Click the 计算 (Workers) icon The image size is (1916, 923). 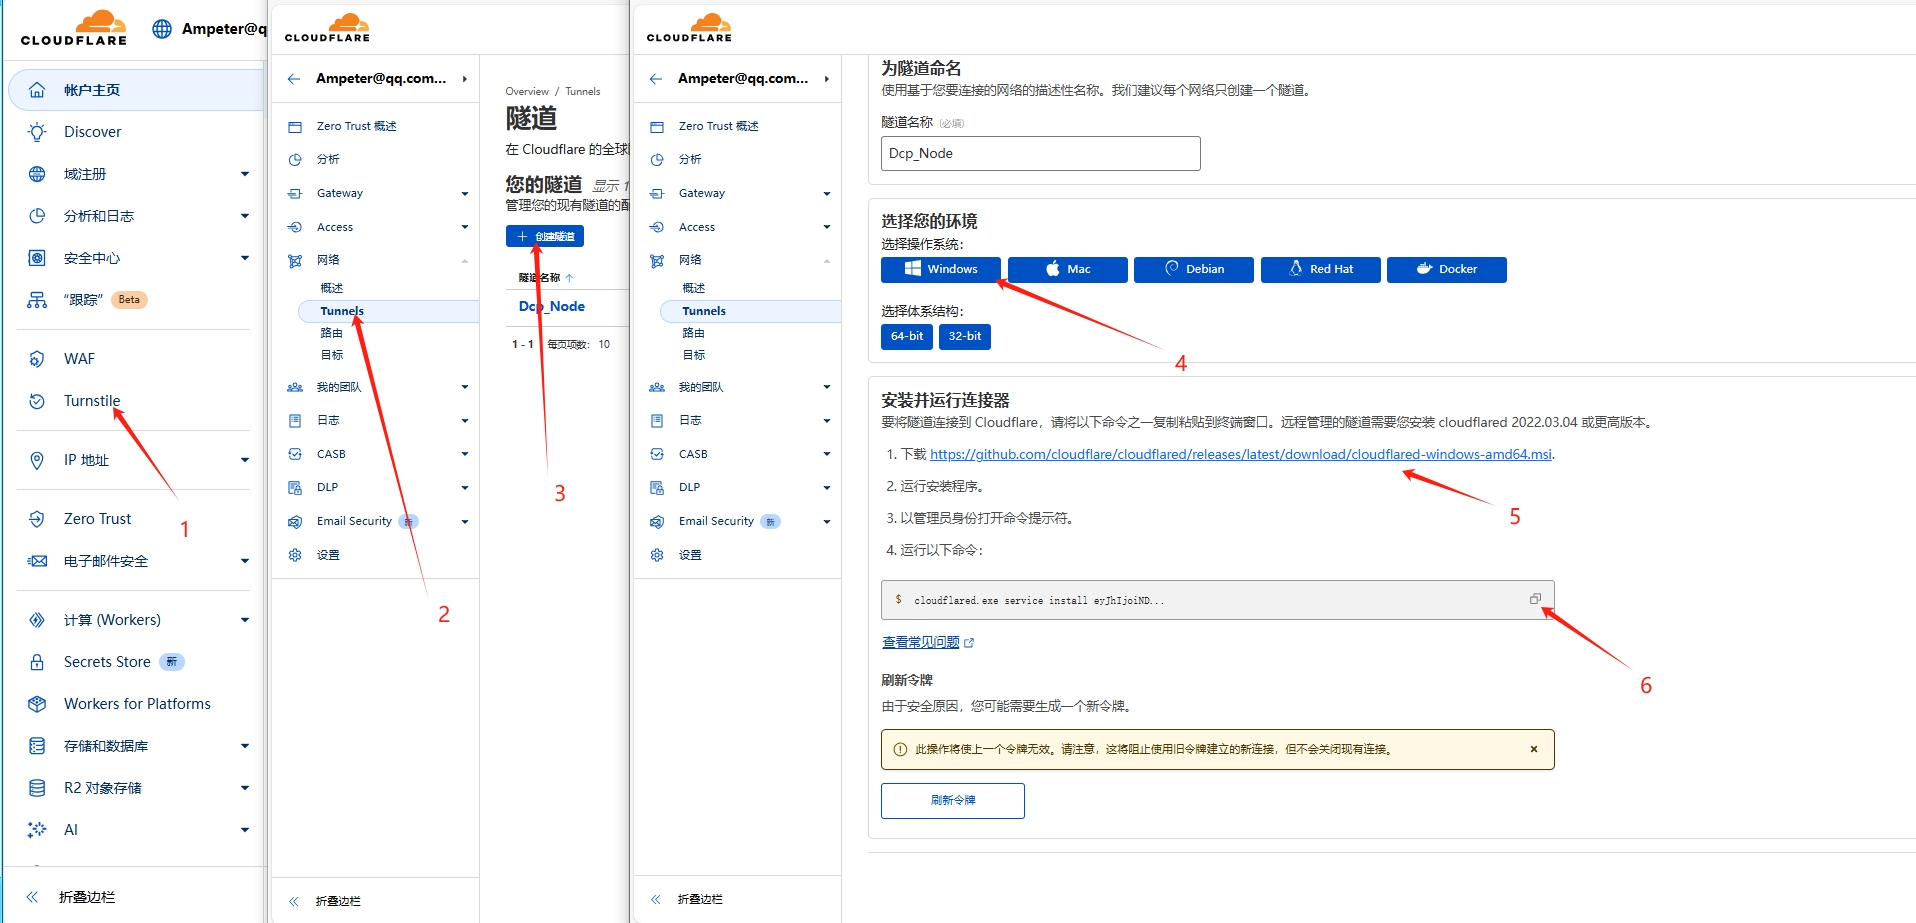37,620
